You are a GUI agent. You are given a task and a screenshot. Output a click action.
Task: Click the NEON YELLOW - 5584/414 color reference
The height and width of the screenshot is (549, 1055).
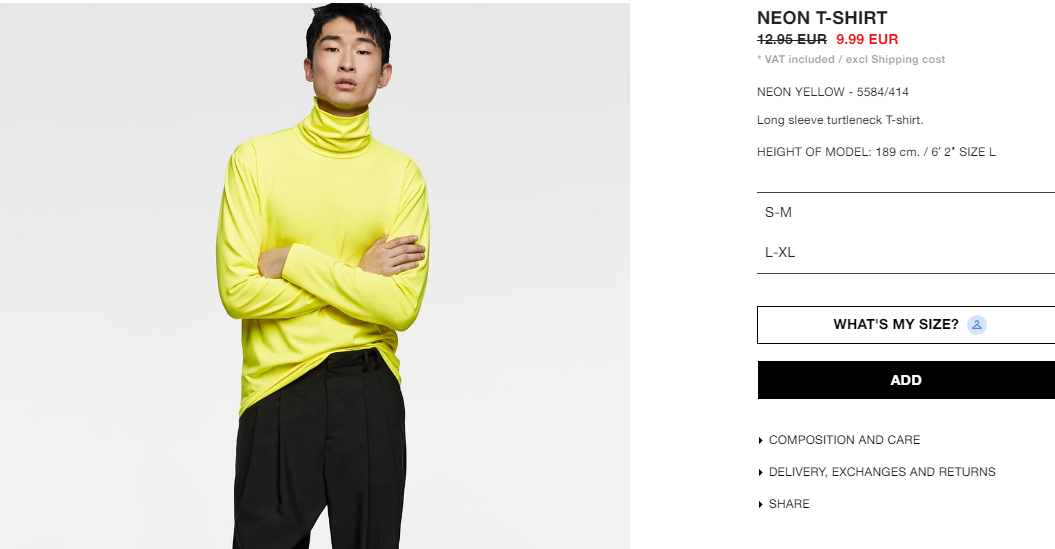pyautogui.click(x=832, y=92)
